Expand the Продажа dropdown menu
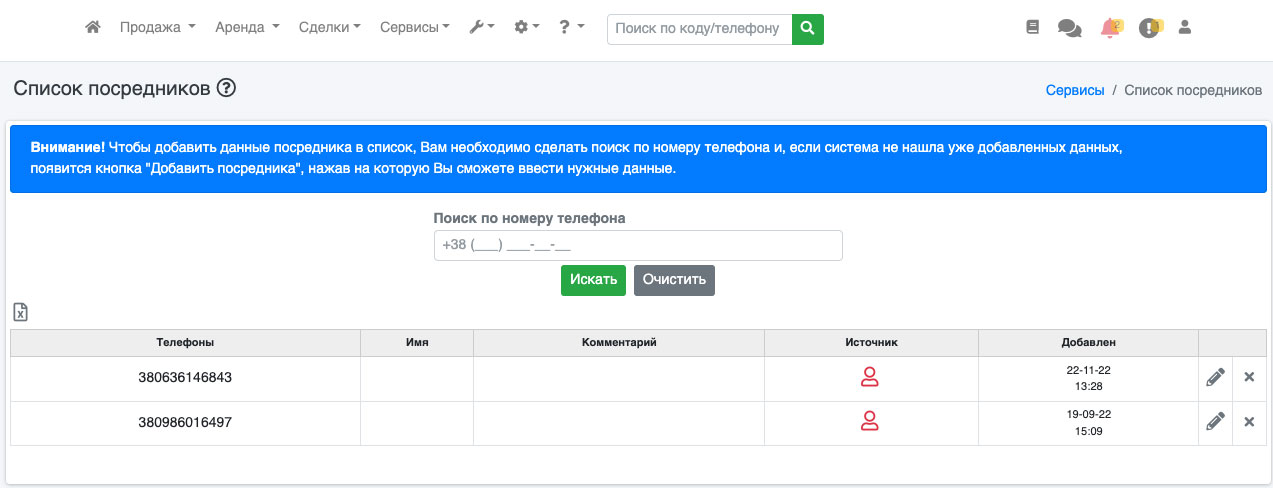Viewport: 1273px width, 488px height. pyautogui.click(x=157, y=28)
